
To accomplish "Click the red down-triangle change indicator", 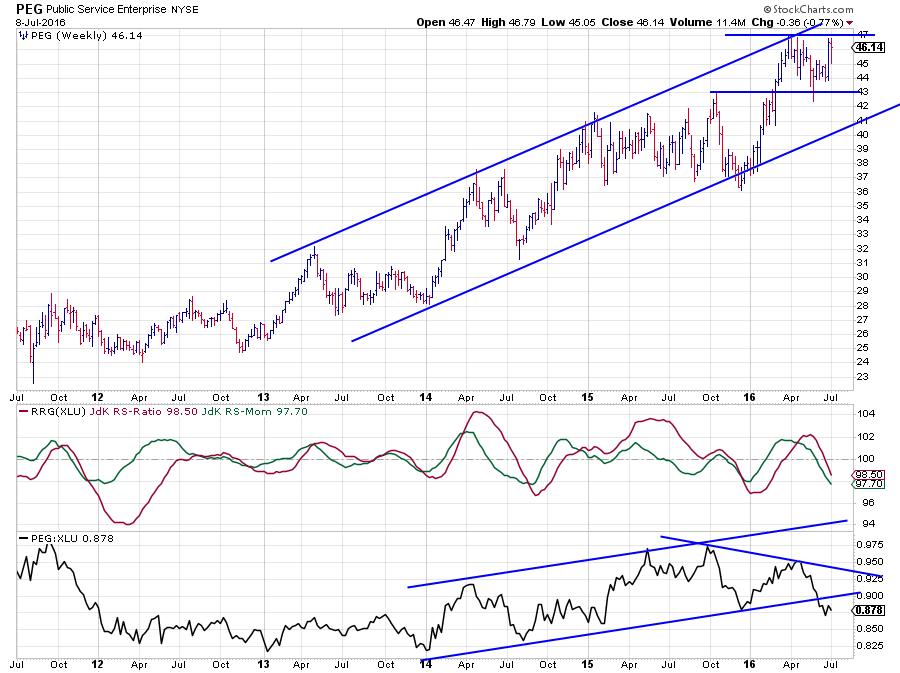I will coord(849,23).
